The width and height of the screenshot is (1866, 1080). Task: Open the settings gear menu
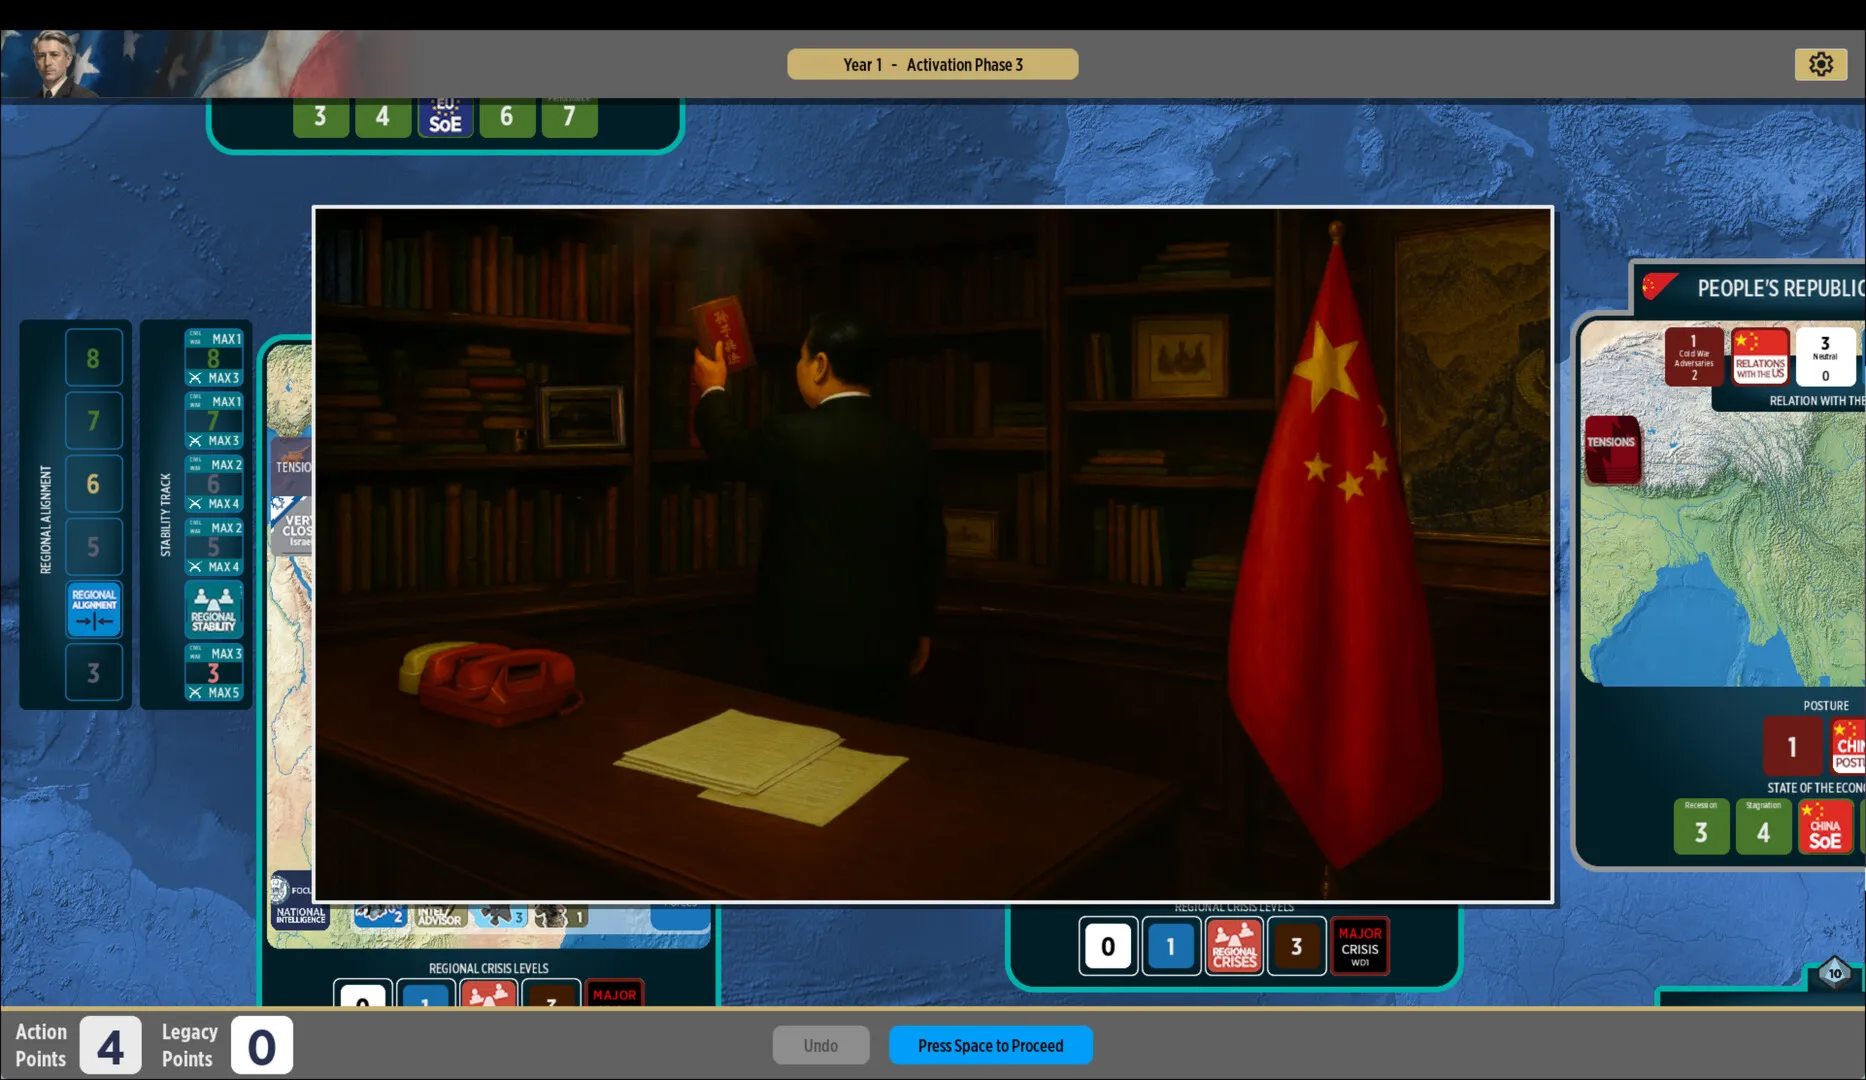point(1821,65)
